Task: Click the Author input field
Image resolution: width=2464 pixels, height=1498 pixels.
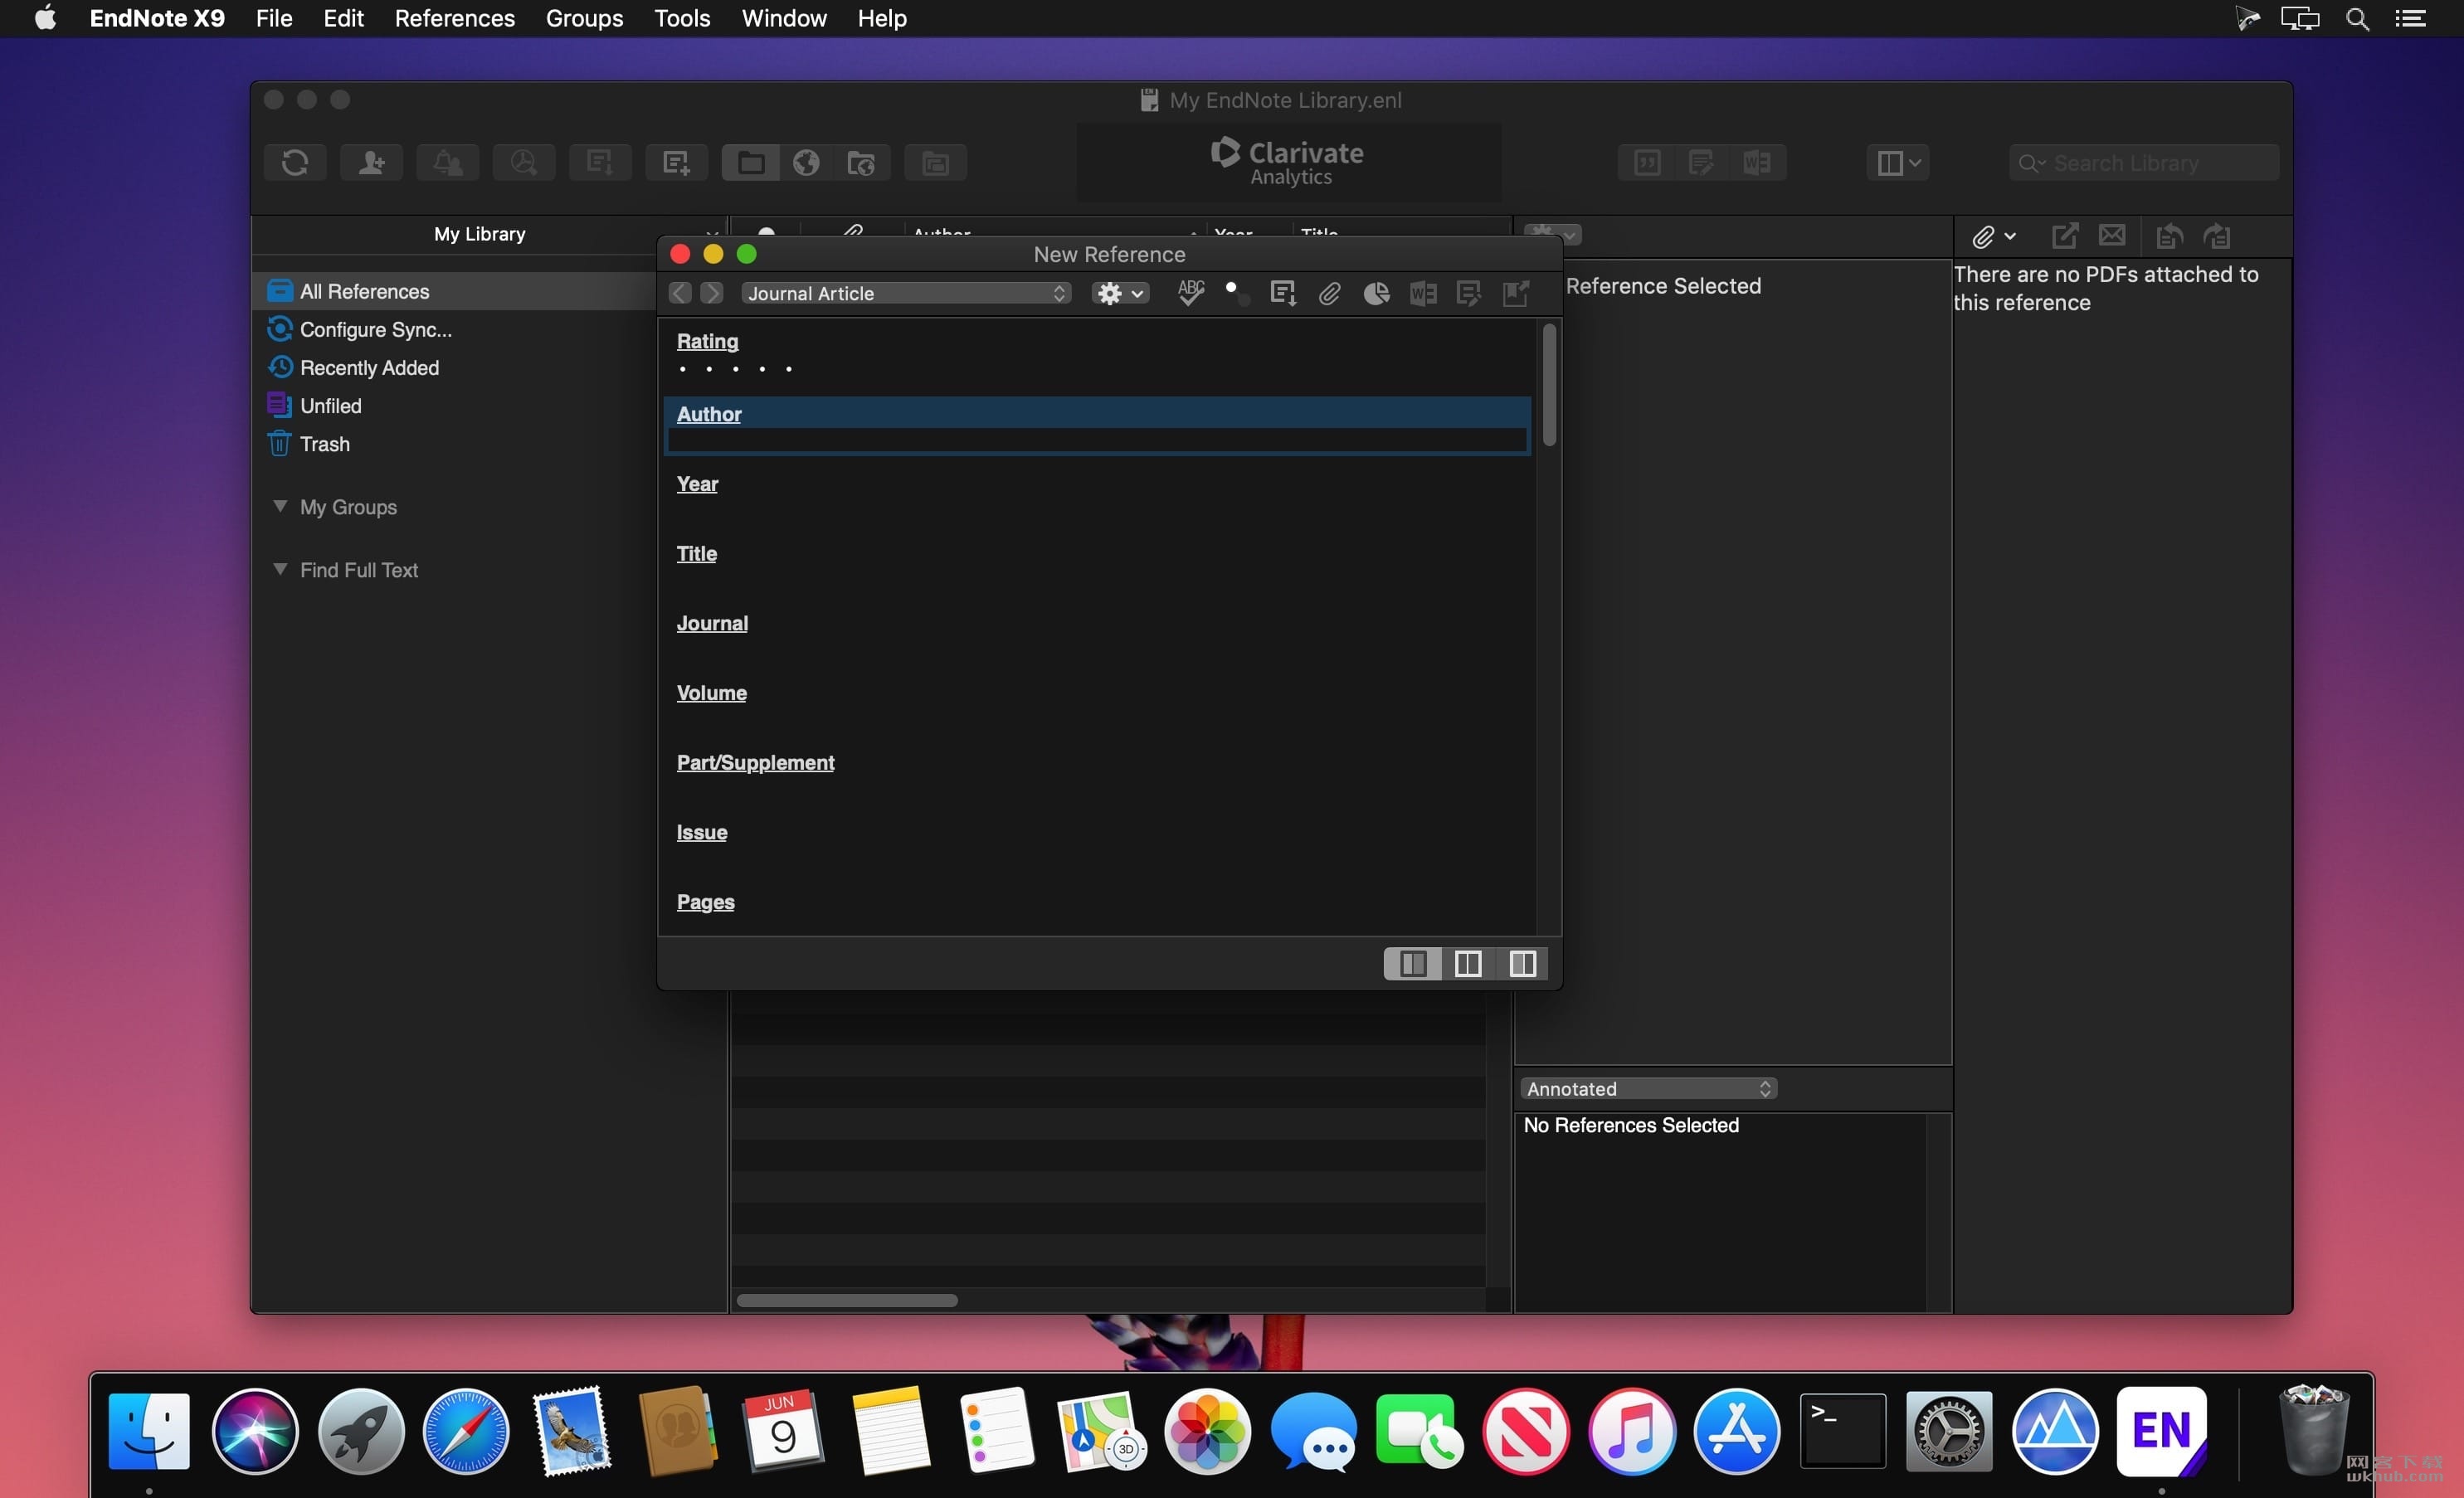Action: (1097, 440)
